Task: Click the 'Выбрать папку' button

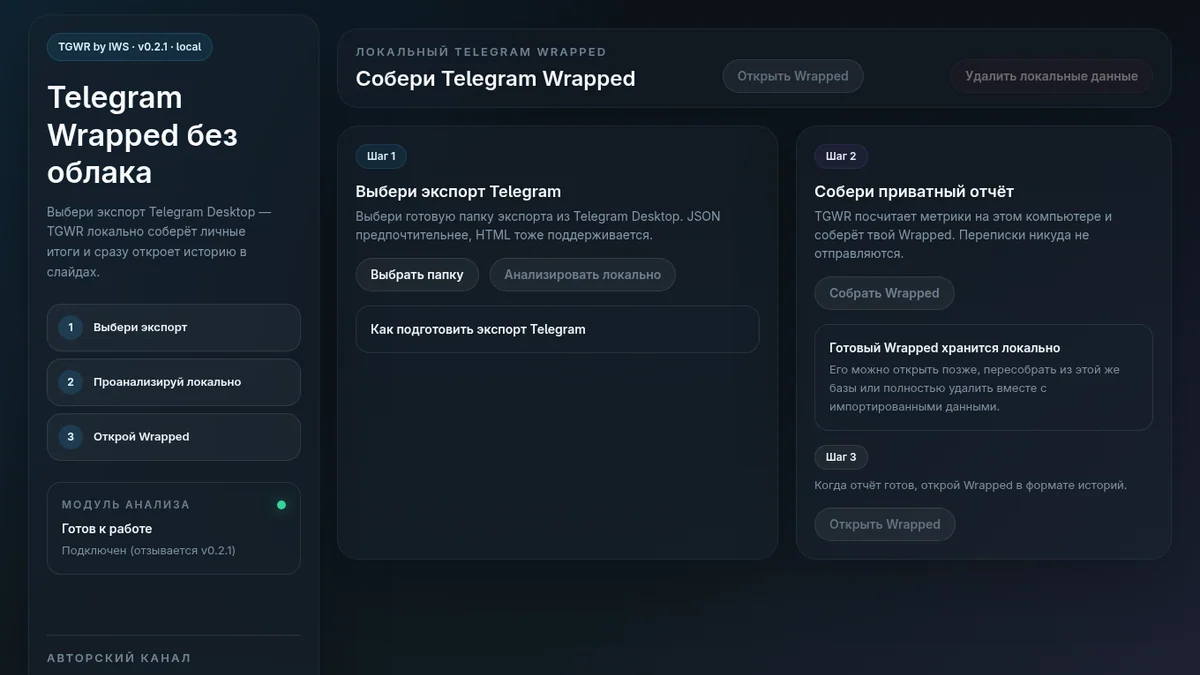Action: click(x=417, y=274)
